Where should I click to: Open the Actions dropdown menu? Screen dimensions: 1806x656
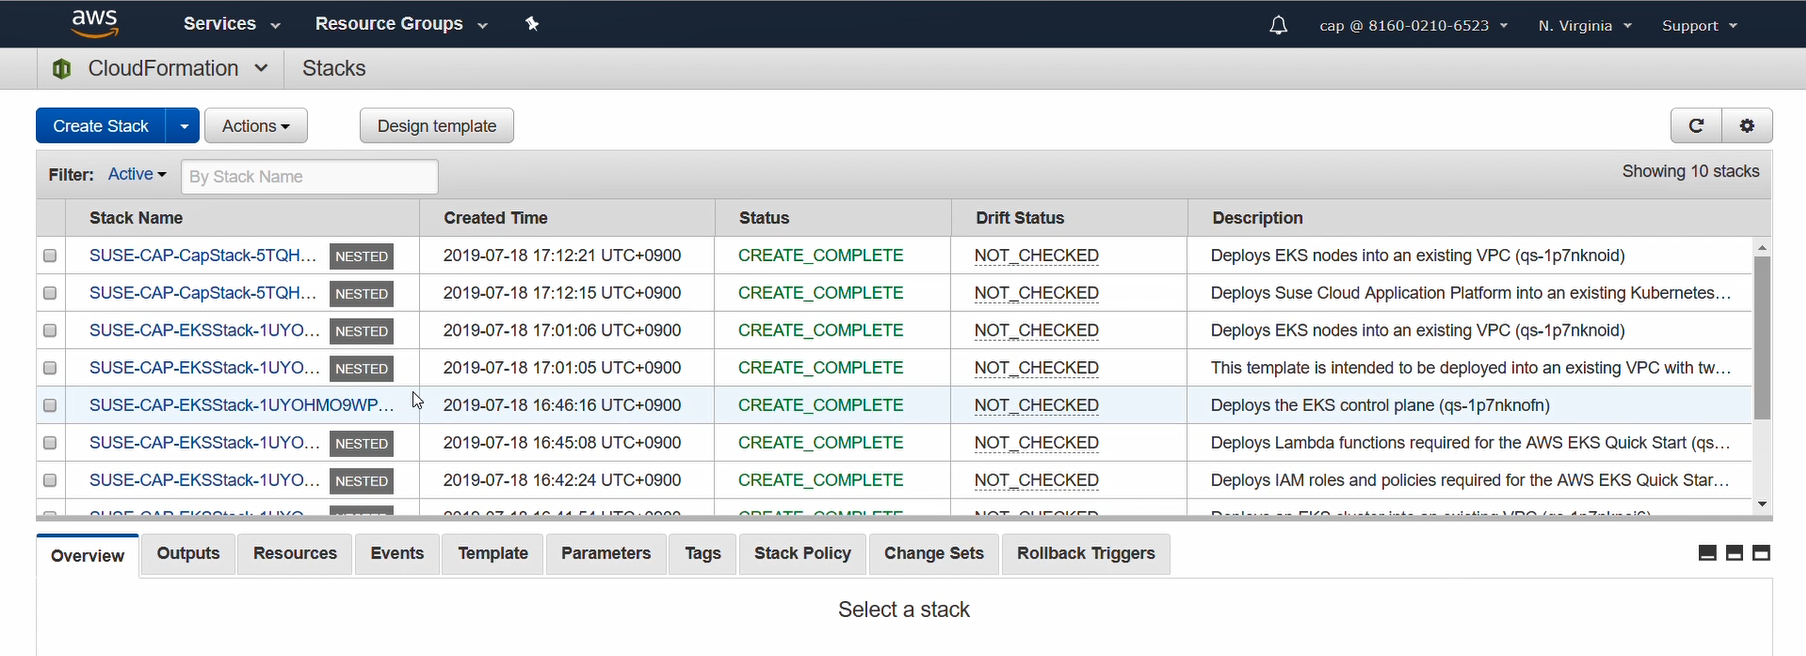tap(255, 126)
